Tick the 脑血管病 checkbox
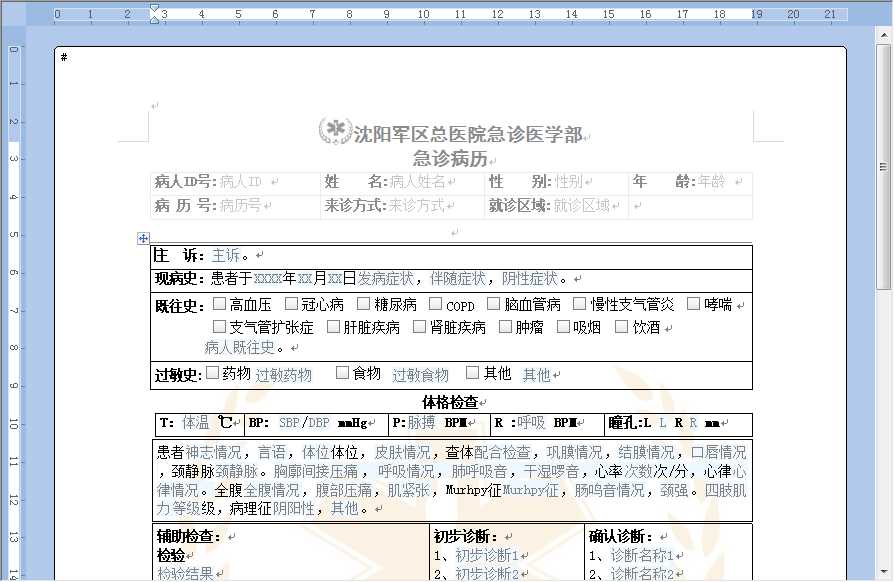Image resolution: width=894 pixels, height=582 pixels. [x=494, y=304]
